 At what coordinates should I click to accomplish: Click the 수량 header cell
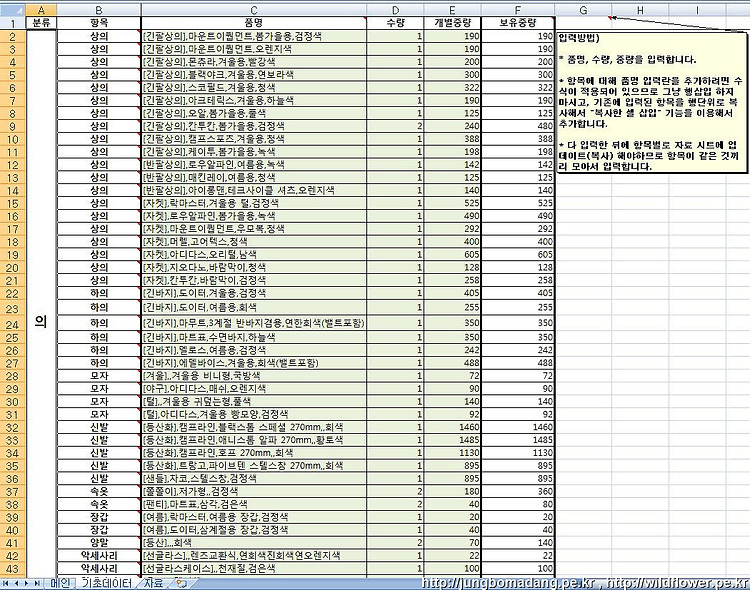pyautogui.click(x=395, y=23)
